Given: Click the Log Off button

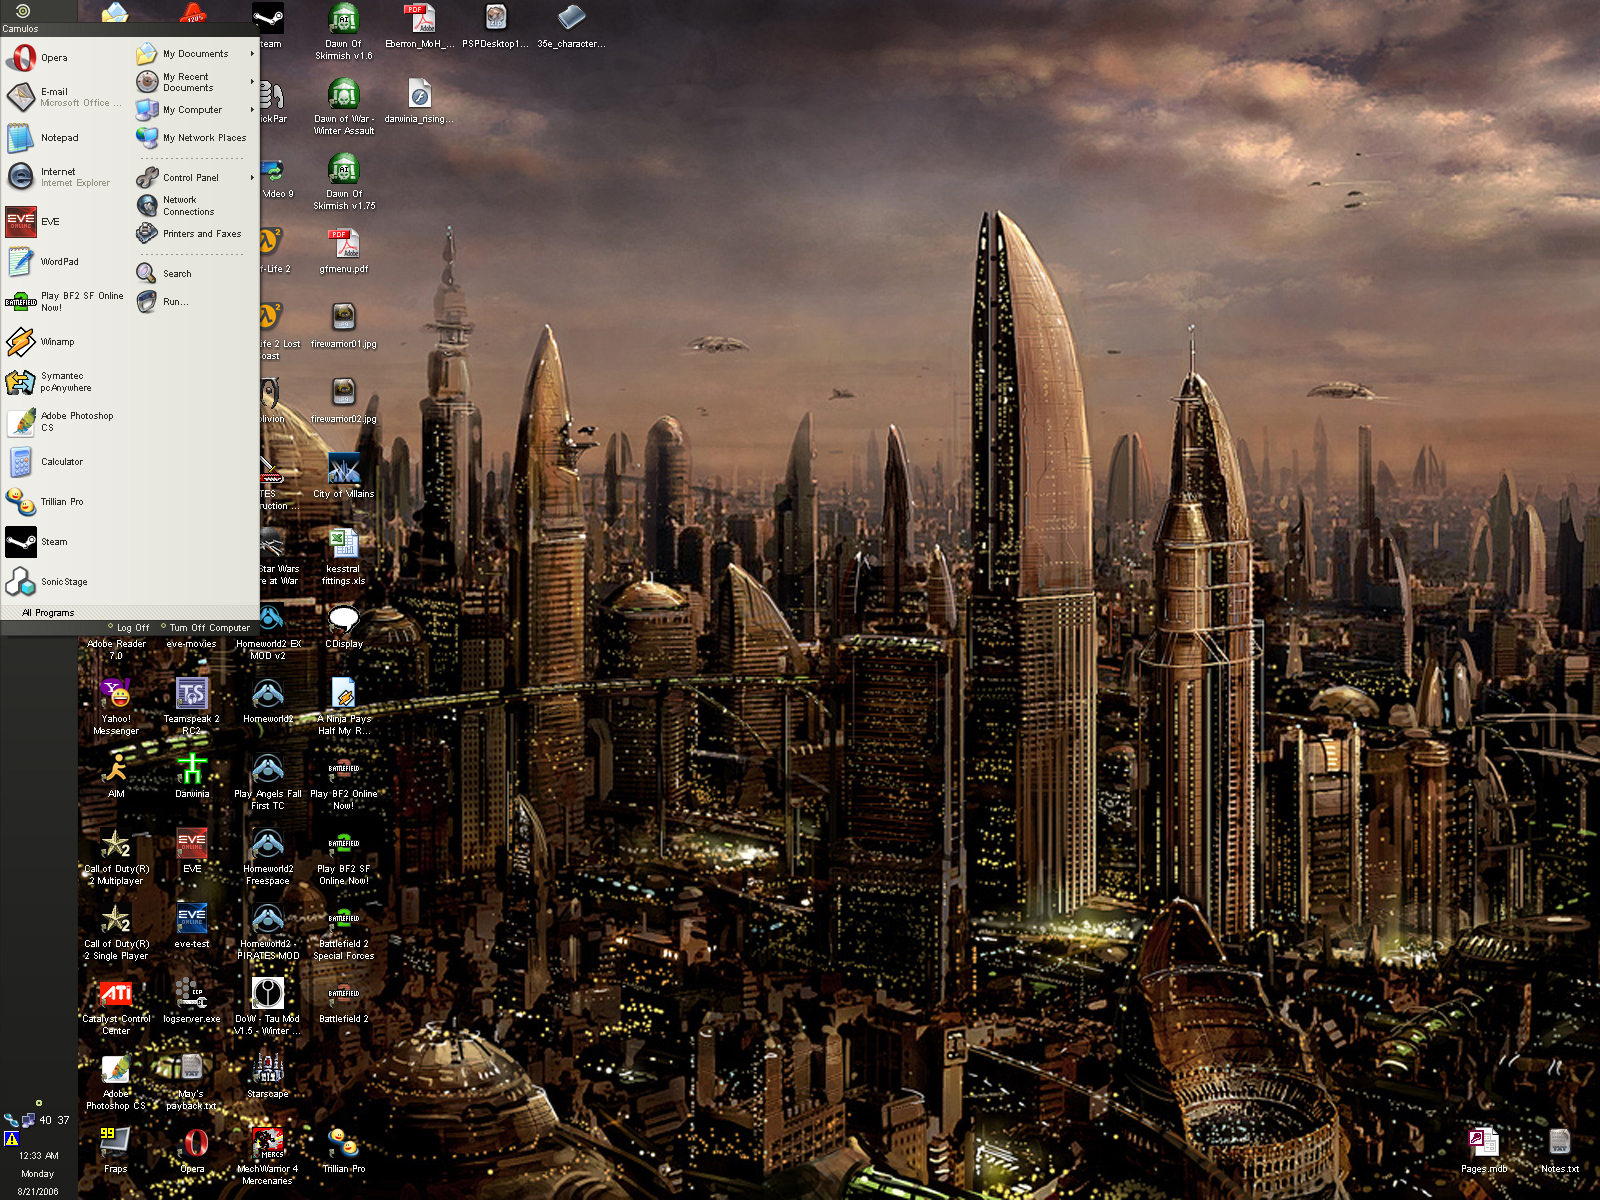Looking at the screenshot, I should coord(131,628).
